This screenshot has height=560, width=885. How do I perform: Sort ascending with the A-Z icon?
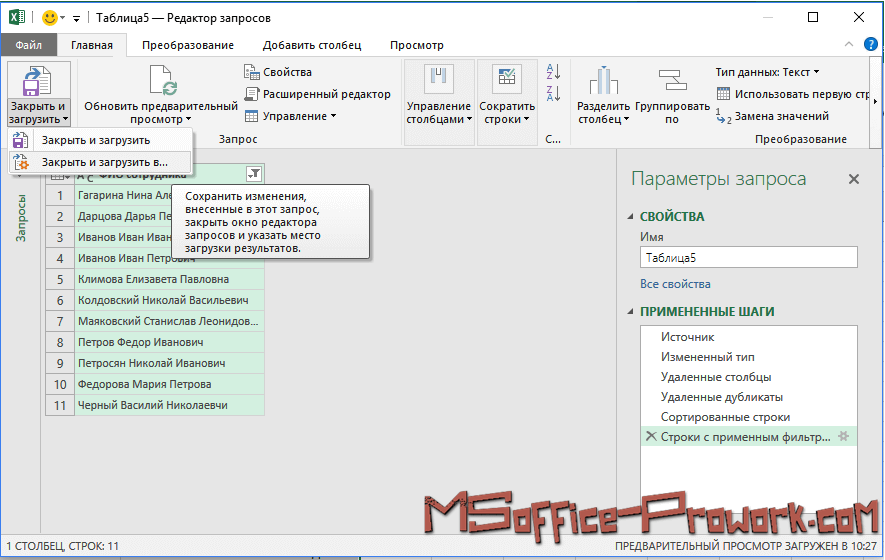[x=553, y=72]
